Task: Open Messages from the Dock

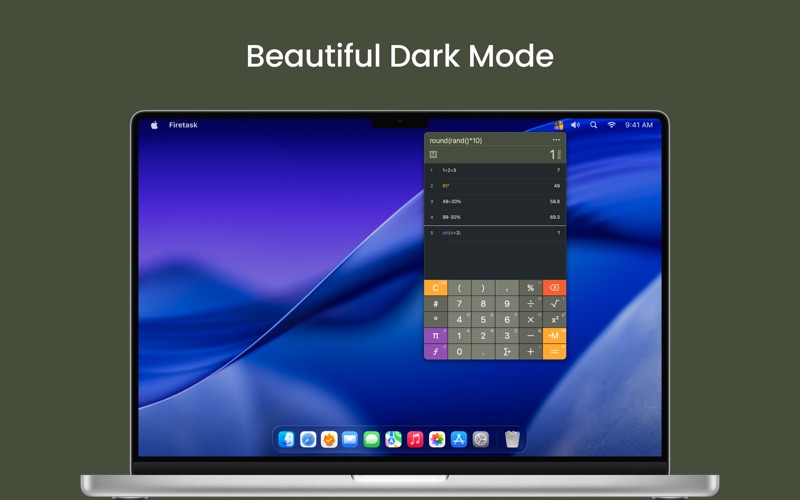Action: click(371, 439)
